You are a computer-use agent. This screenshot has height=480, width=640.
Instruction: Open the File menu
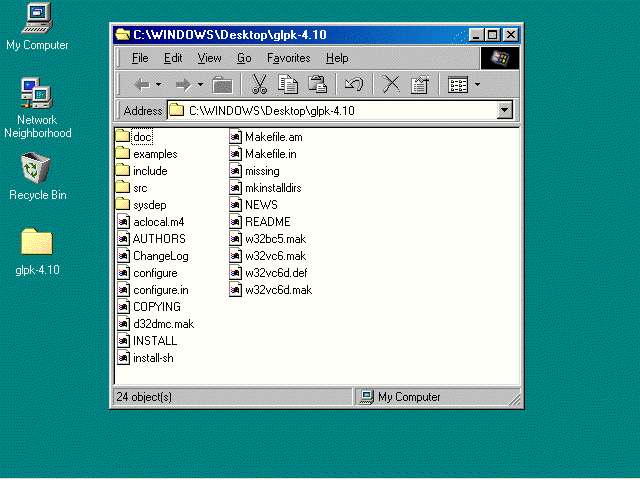click(140, 58)
